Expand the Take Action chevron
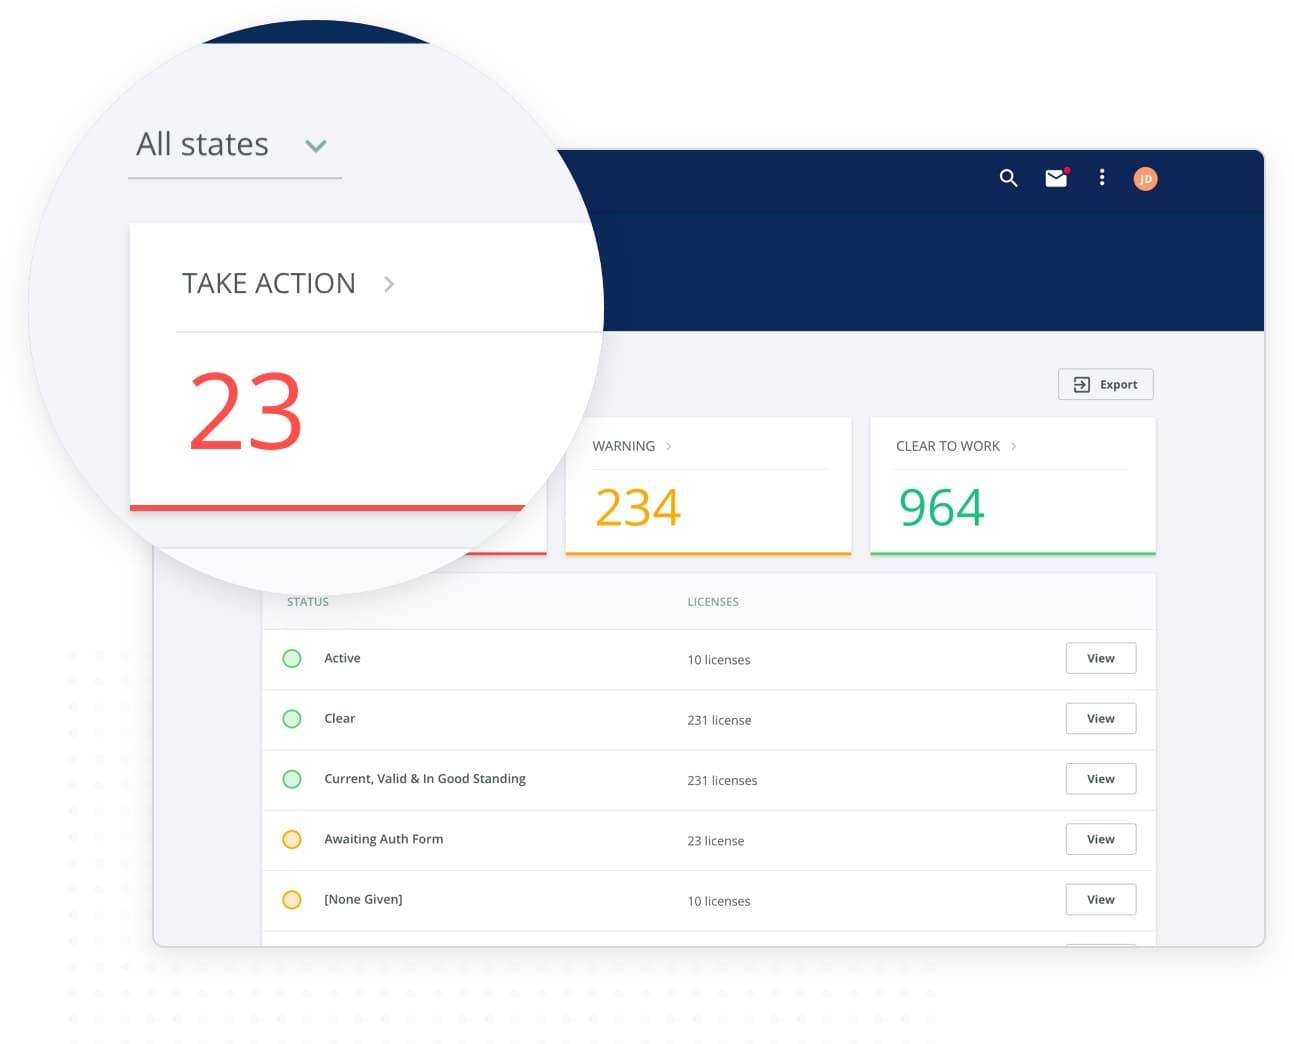This screenshot has height=1044, width=1294. tap(389, 285)
